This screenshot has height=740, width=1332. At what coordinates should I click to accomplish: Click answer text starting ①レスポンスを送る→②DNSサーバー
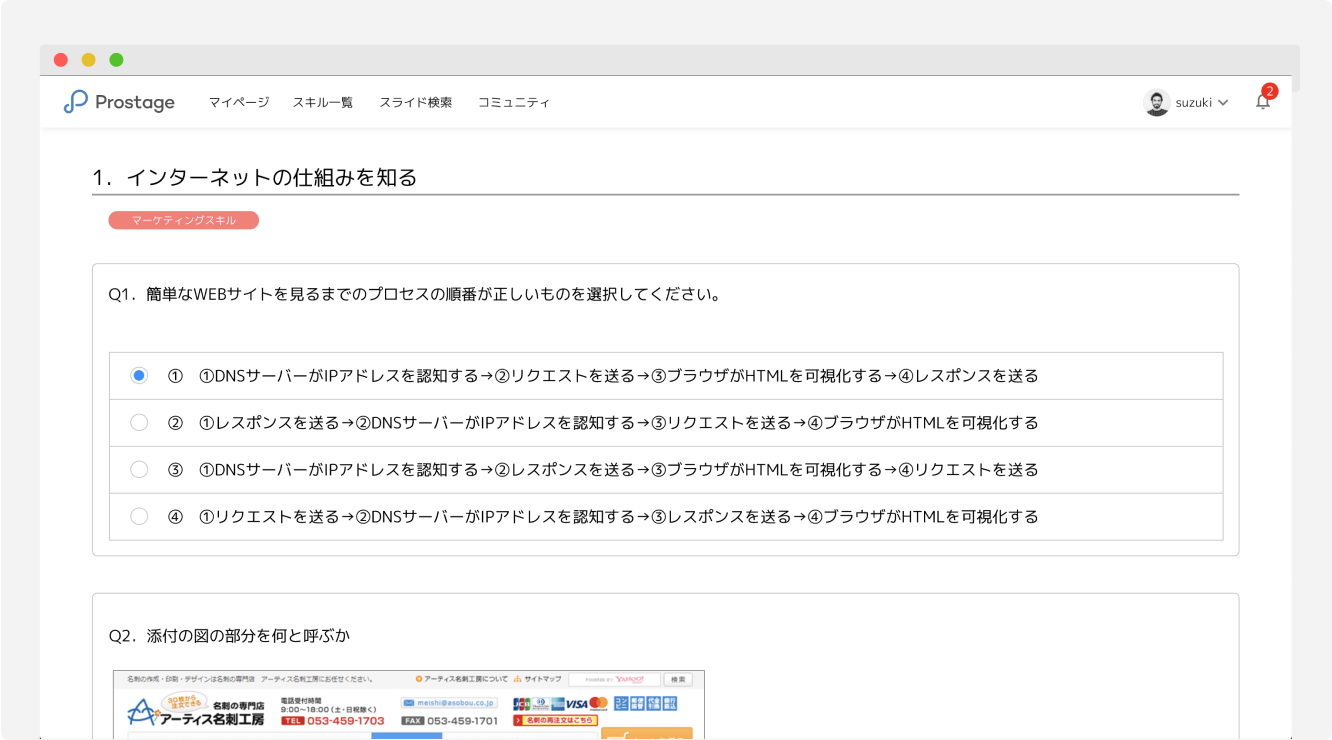(x=619, y=423)
